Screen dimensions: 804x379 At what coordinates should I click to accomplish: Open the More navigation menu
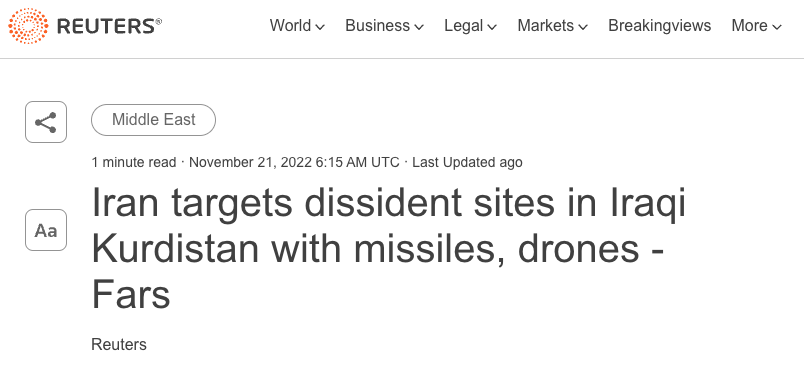click(x=749, y=26)
